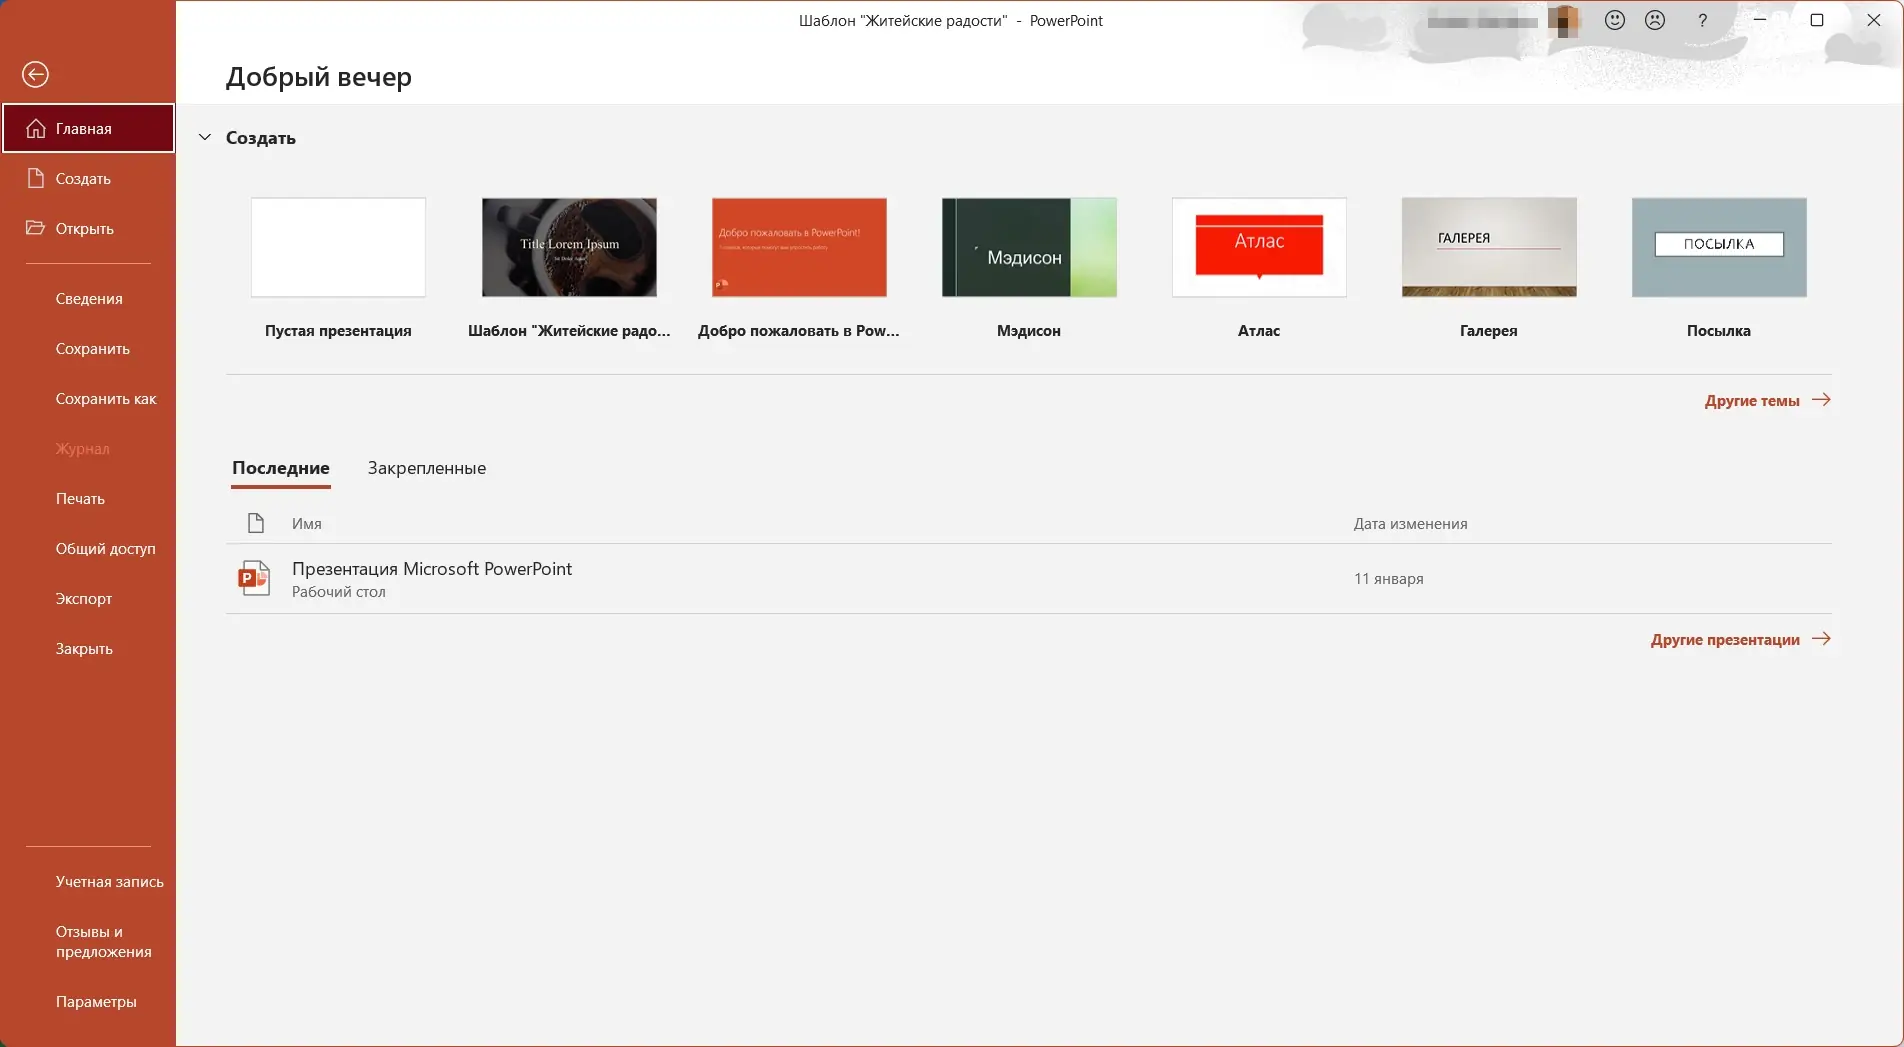Click the Home (Главная) icon in sidebar
1904x1047 pixels.
[x=36, y=127]
